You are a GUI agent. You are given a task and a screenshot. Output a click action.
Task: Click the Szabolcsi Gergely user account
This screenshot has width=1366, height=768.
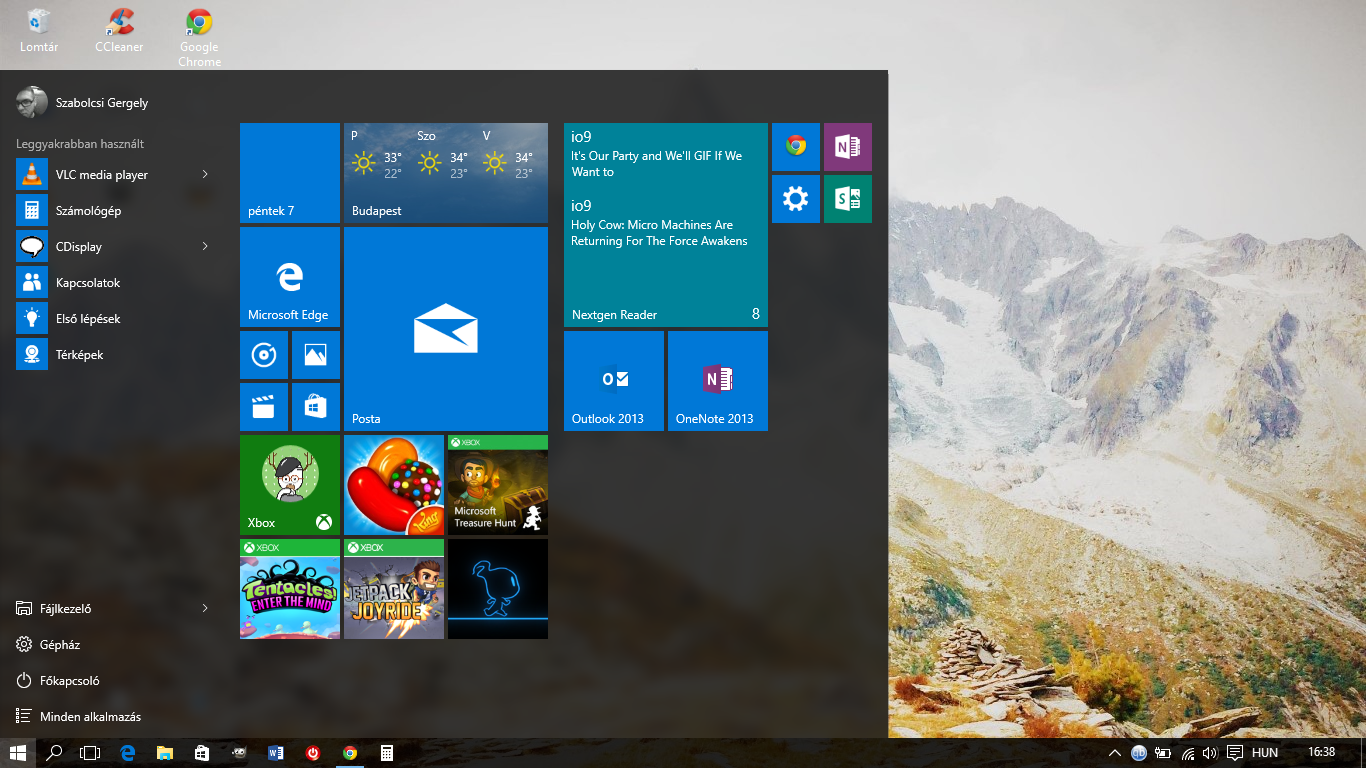tap(82, 102)
